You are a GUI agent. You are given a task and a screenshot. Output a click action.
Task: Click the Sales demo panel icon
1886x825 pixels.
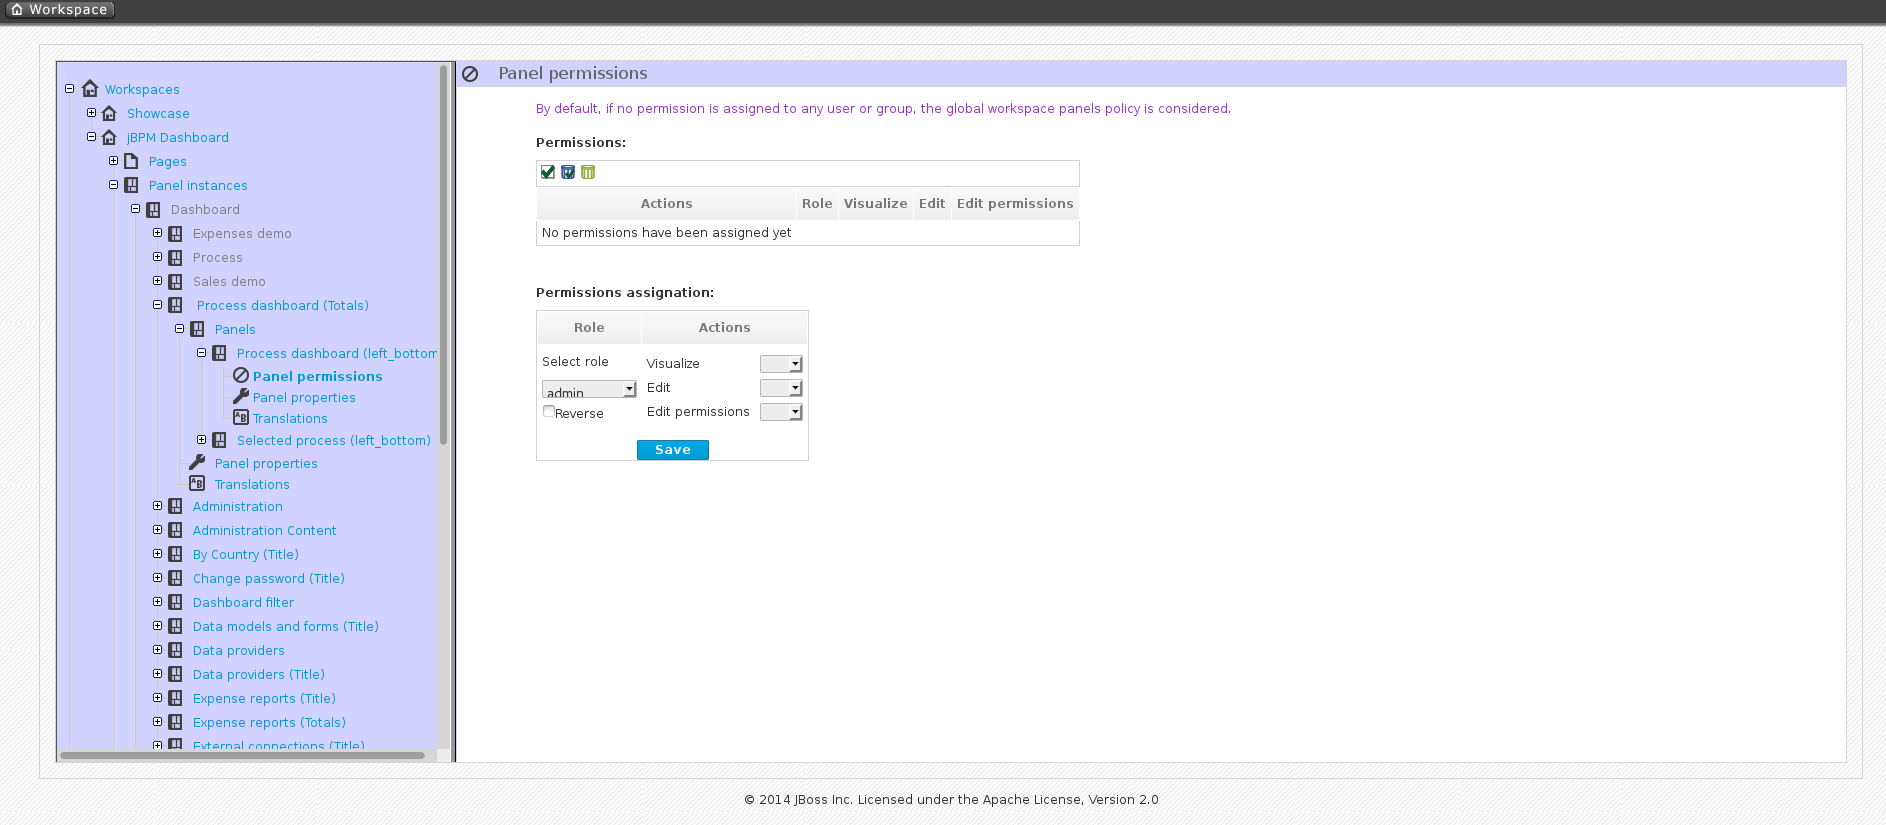pyautogui.click(x=175, y=281)
